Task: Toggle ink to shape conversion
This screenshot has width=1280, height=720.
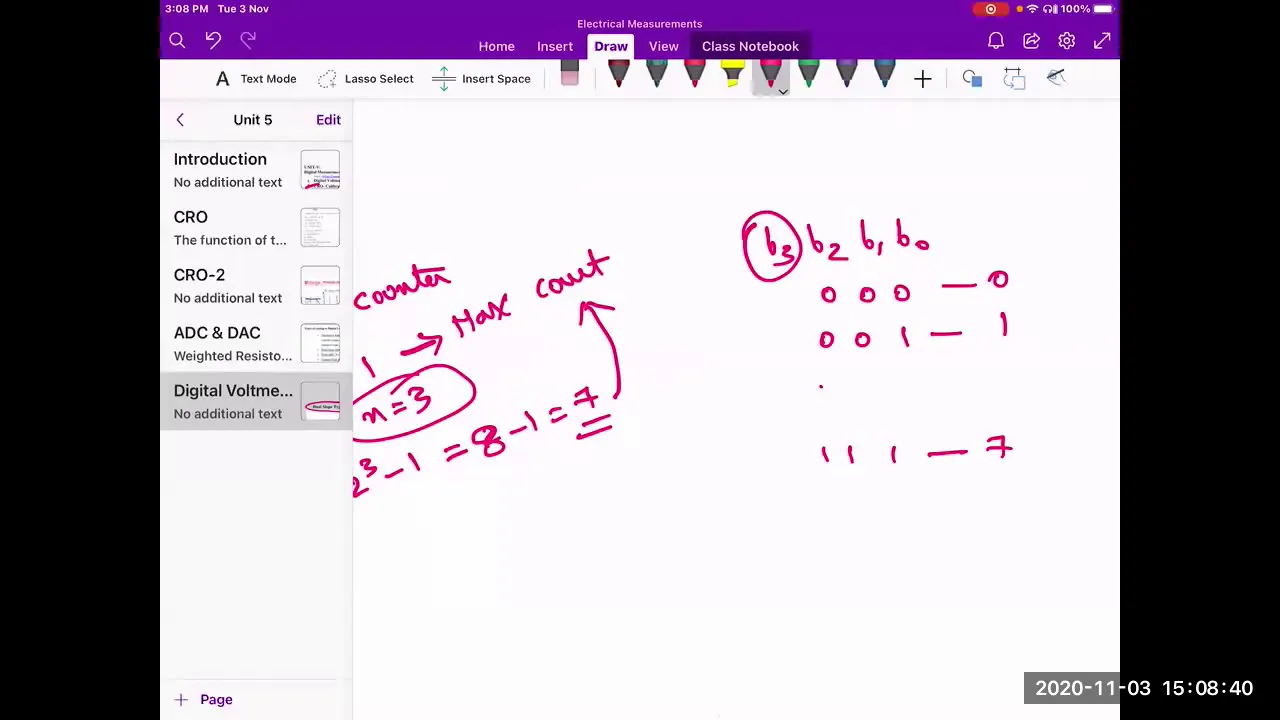Action: coord(1014,79)
